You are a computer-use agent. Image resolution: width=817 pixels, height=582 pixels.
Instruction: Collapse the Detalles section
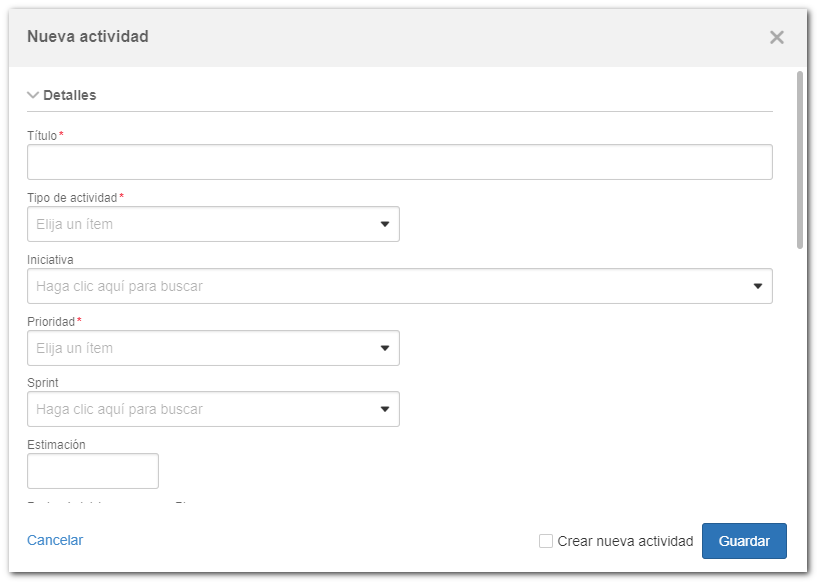pyautogui.click(x=33, y=95)
